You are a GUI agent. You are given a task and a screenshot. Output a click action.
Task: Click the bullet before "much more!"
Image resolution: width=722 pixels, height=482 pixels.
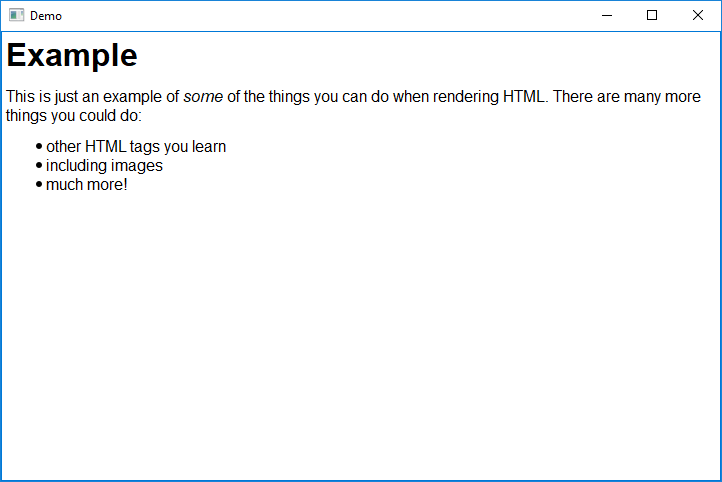tap(39, 184)
